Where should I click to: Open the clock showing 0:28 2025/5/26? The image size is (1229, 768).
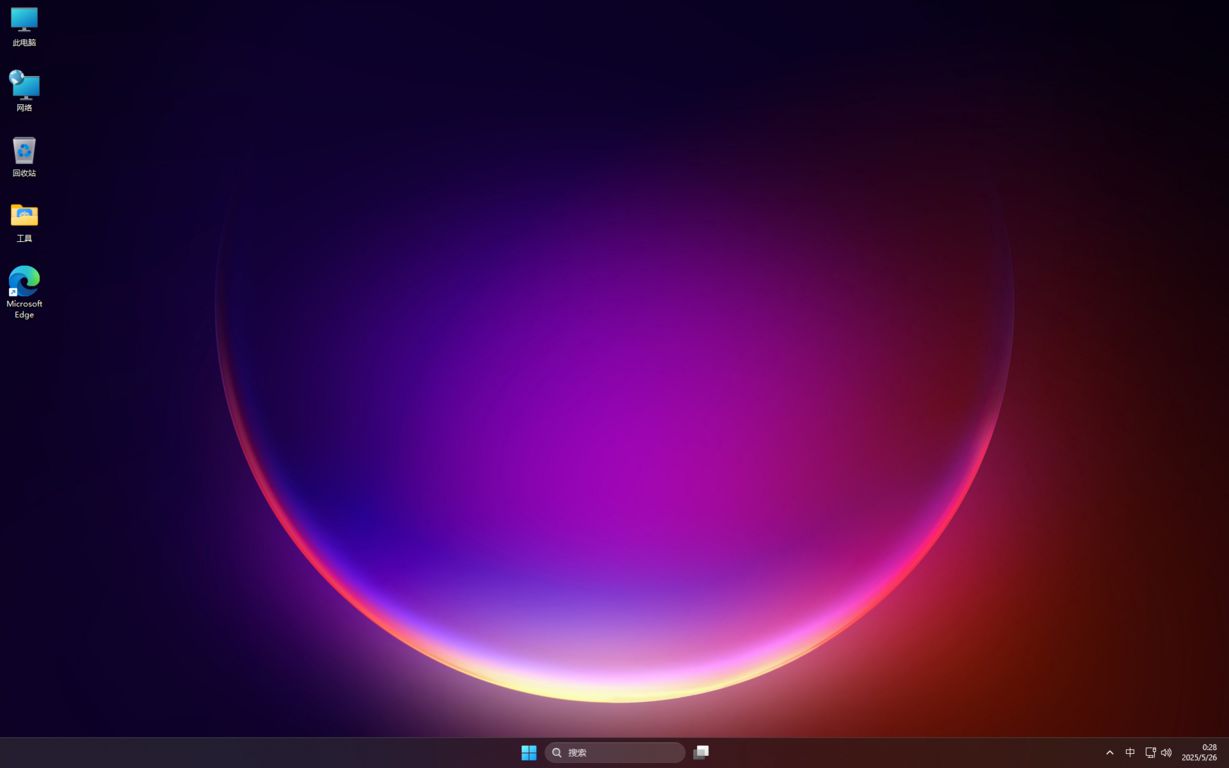pyautogui.click(x=1199, y=753)
